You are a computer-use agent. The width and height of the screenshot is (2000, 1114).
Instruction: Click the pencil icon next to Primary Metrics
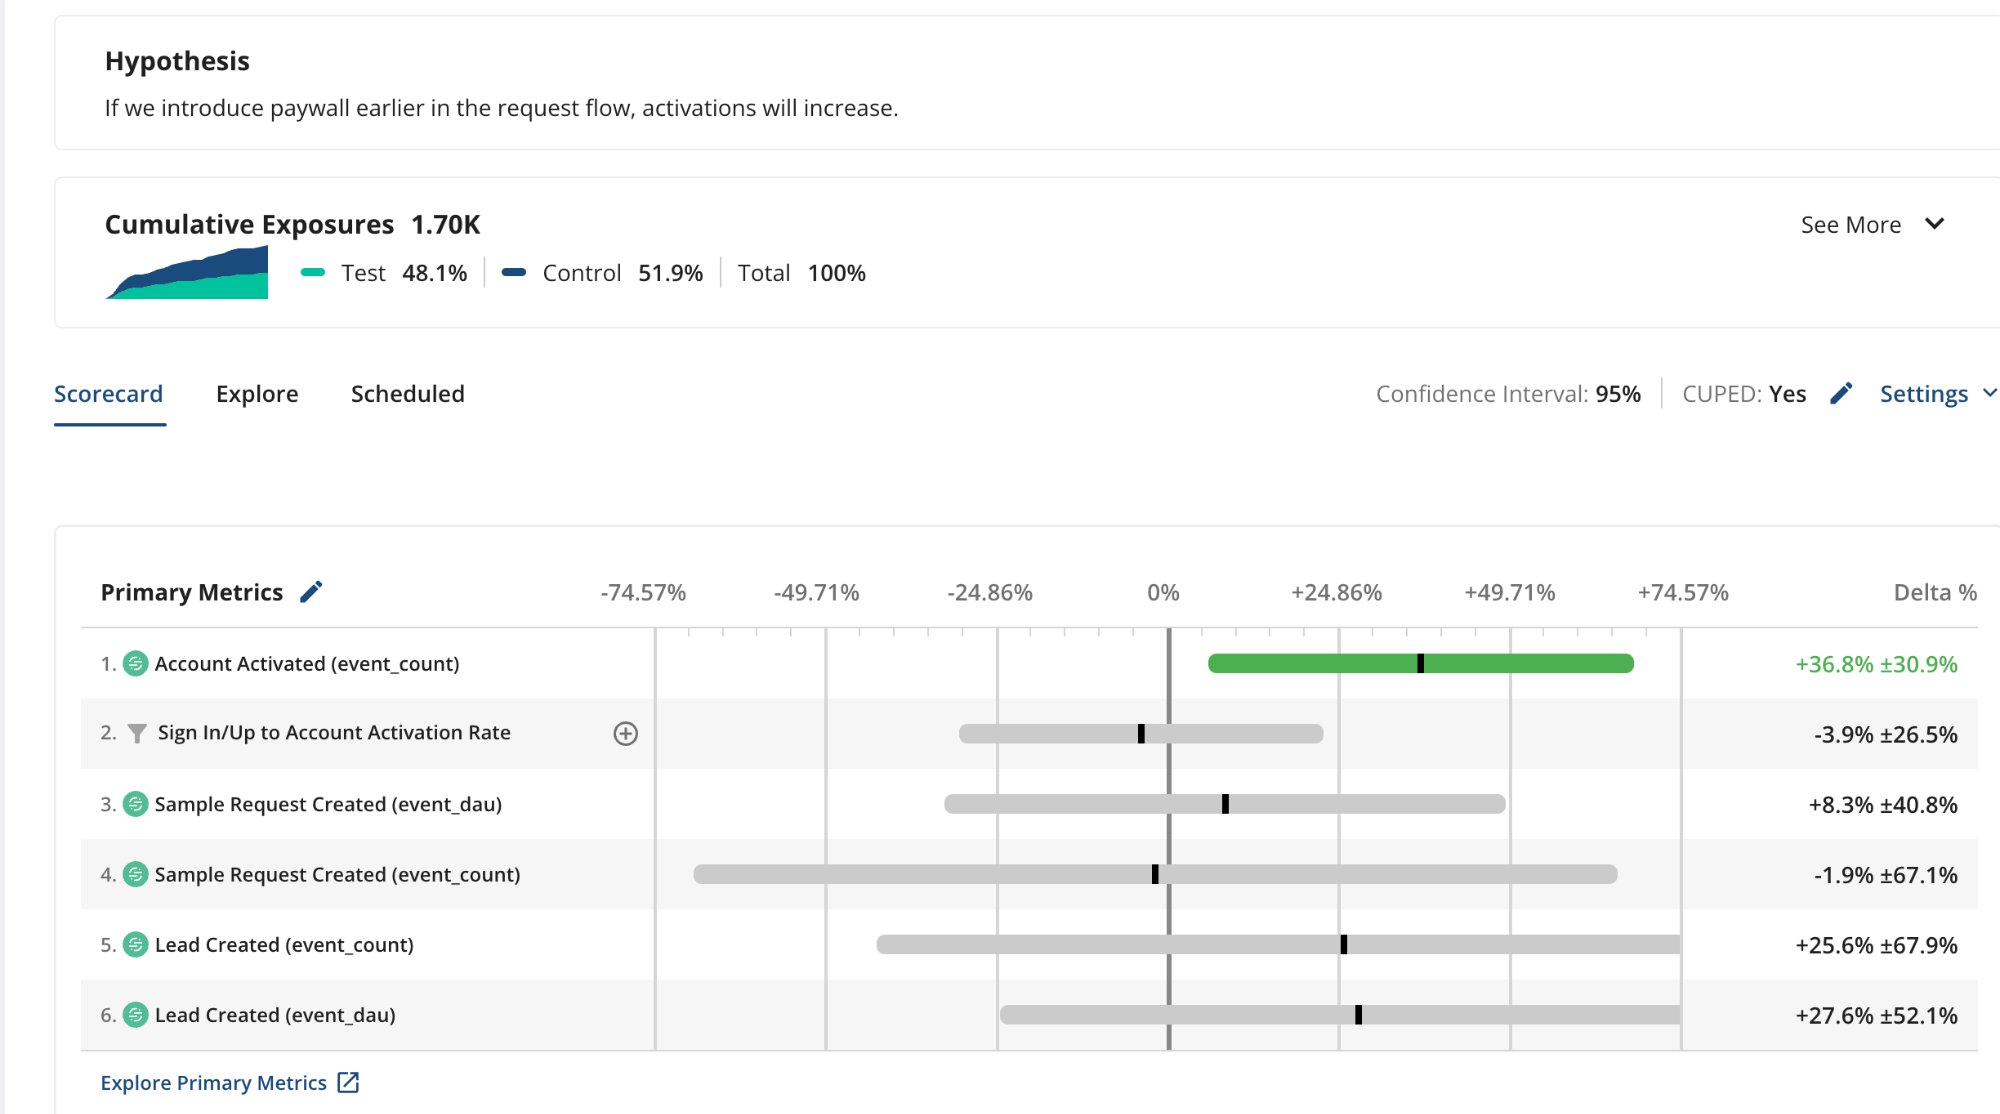point(313,591)
